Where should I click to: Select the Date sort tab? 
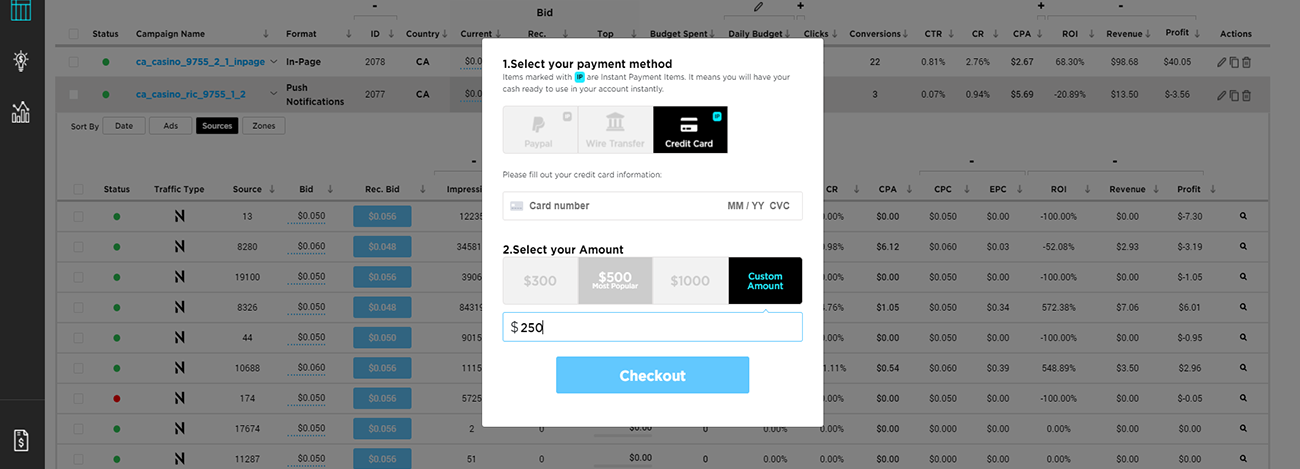tap(124, 126)
